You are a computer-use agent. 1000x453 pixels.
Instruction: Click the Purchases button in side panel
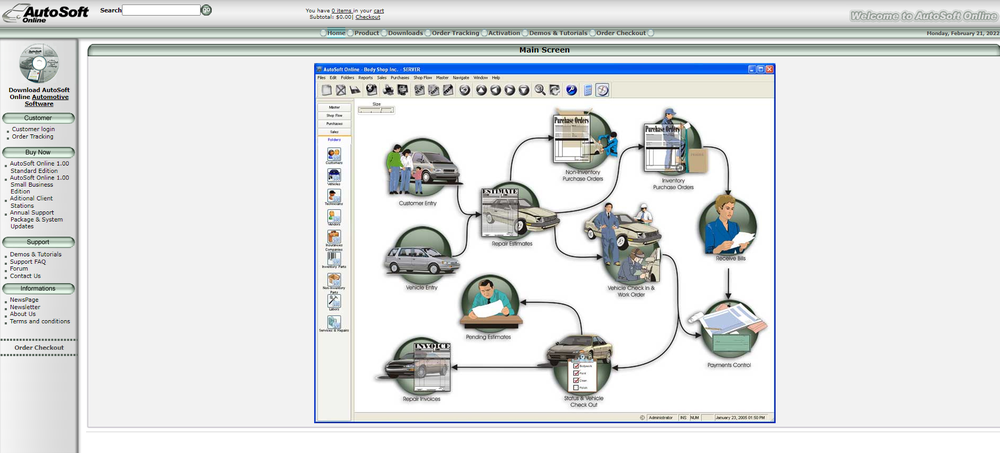coord(334,124)
